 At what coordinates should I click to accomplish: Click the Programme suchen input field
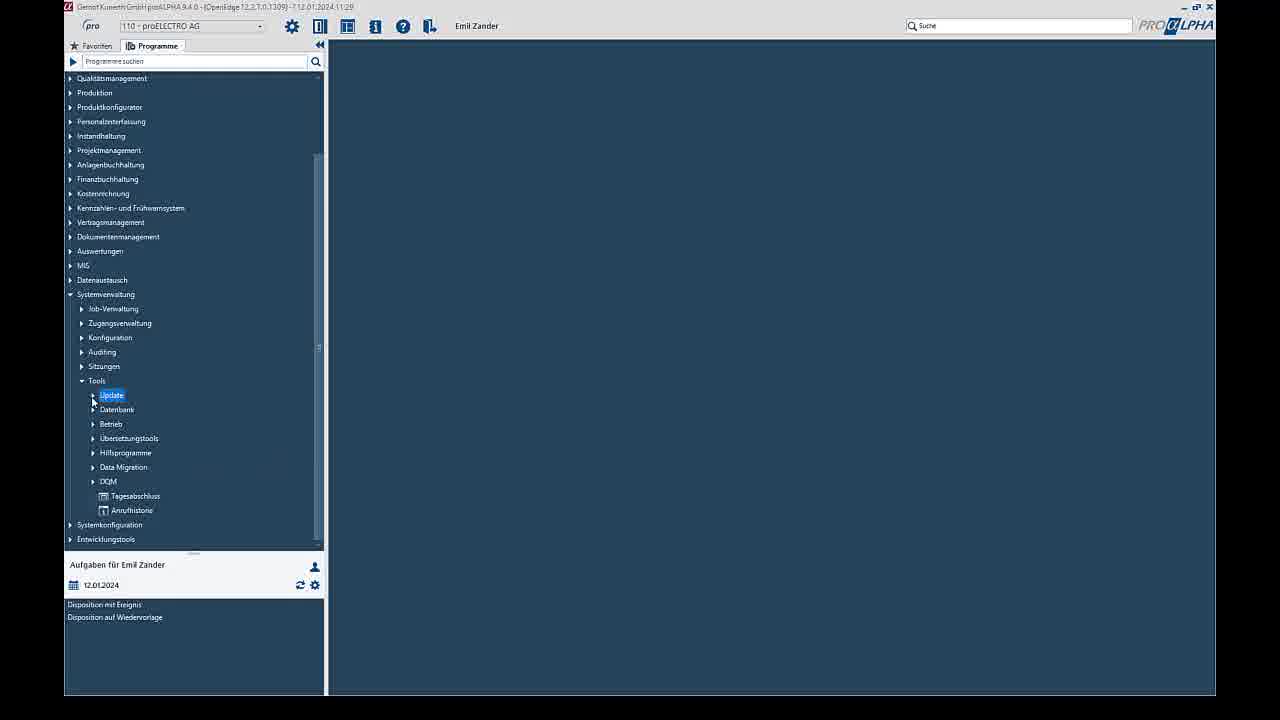tap(194, 62)
